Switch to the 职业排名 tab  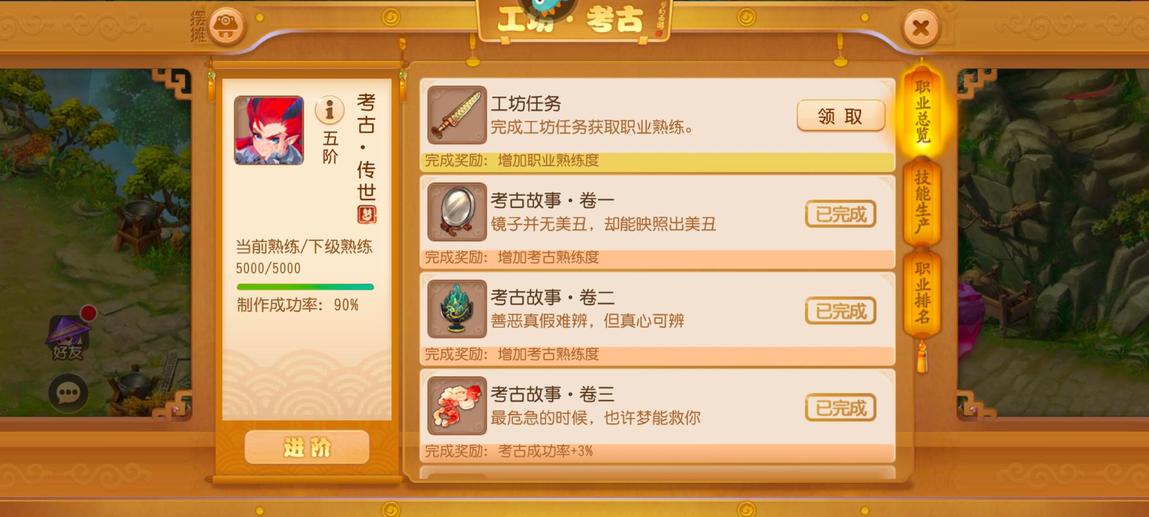coord(922,293)
